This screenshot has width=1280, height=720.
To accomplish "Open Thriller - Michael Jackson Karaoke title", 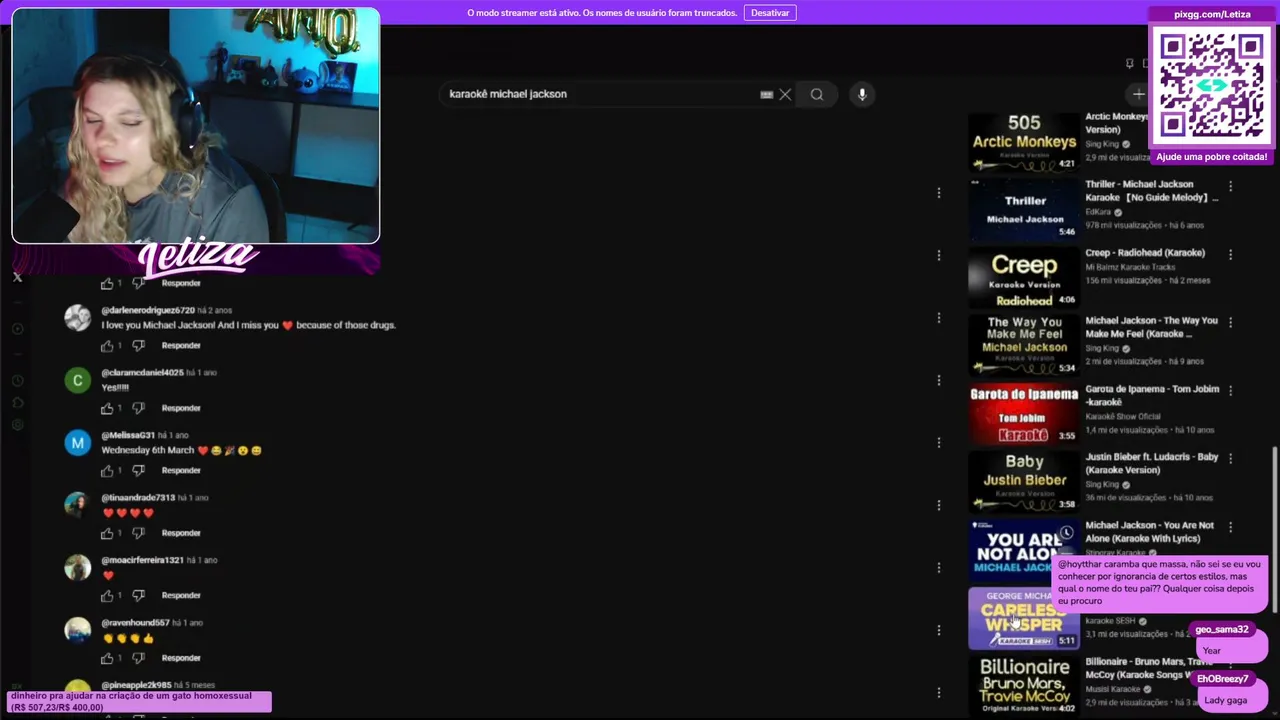I will [x=1151, y=191].
